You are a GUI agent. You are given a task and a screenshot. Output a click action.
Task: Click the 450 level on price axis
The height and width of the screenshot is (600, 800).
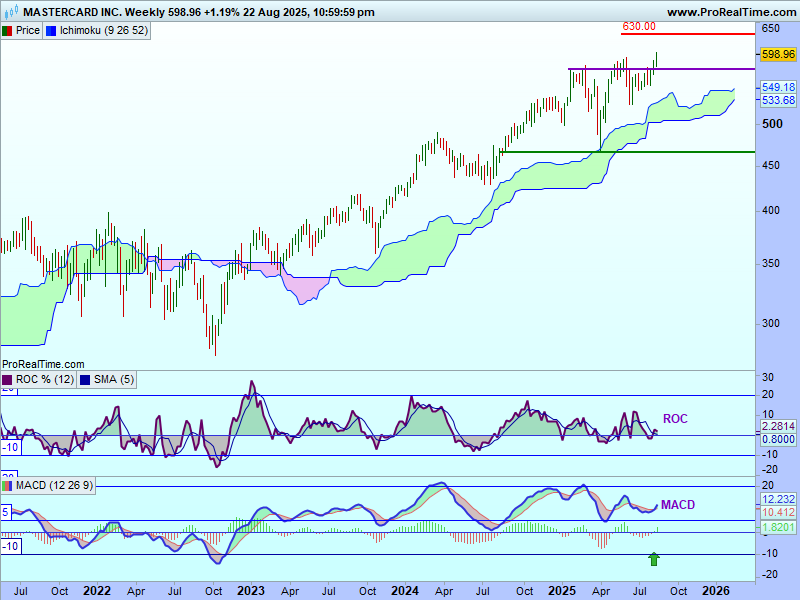point(770,165)
